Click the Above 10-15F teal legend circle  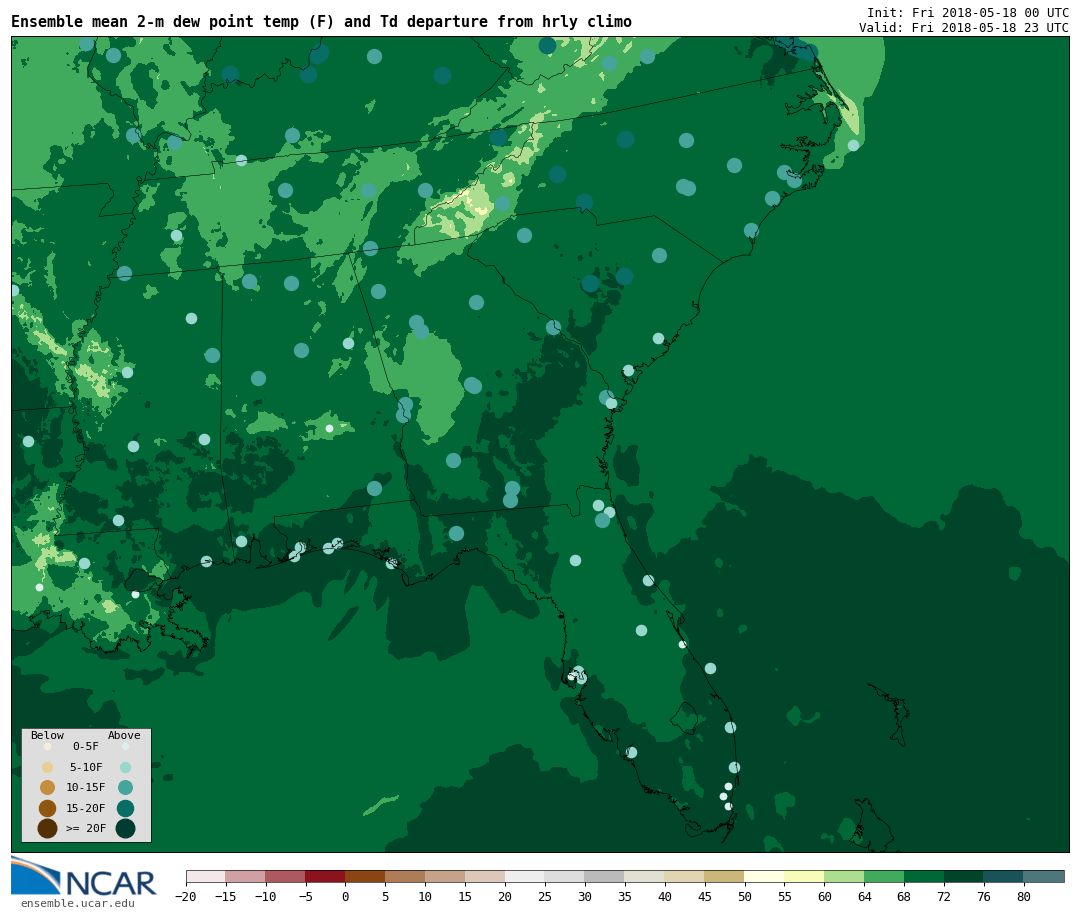tap(125, 787)
